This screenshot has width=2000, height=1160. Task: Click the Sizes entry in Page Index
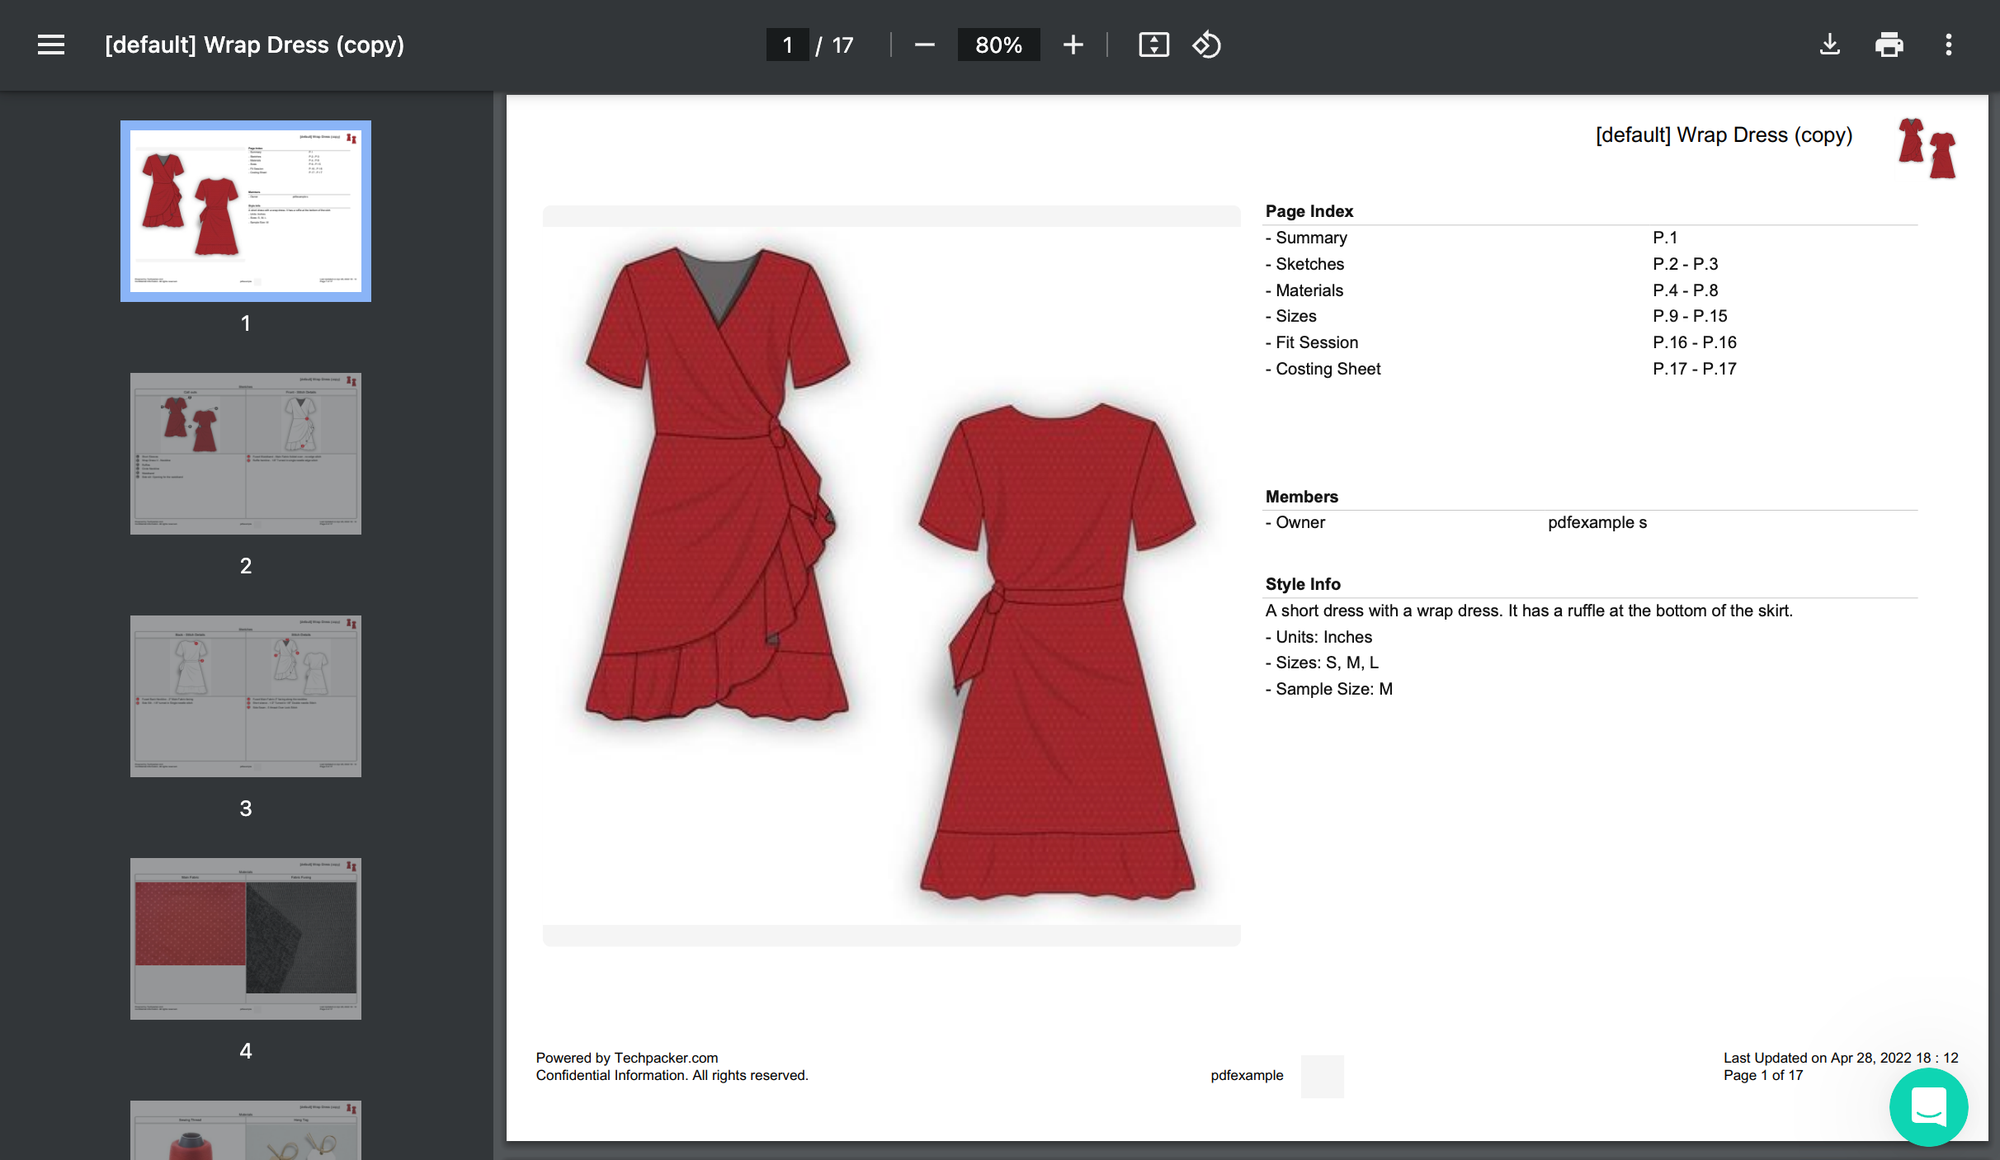click(x=1296, y=316)
